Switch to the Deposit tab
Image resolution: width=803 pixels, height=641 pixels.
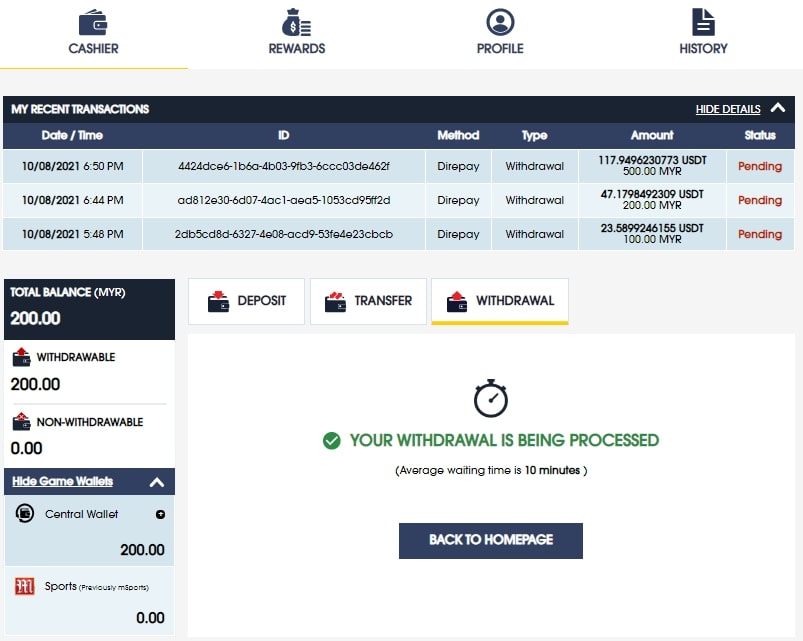(246, 301)
